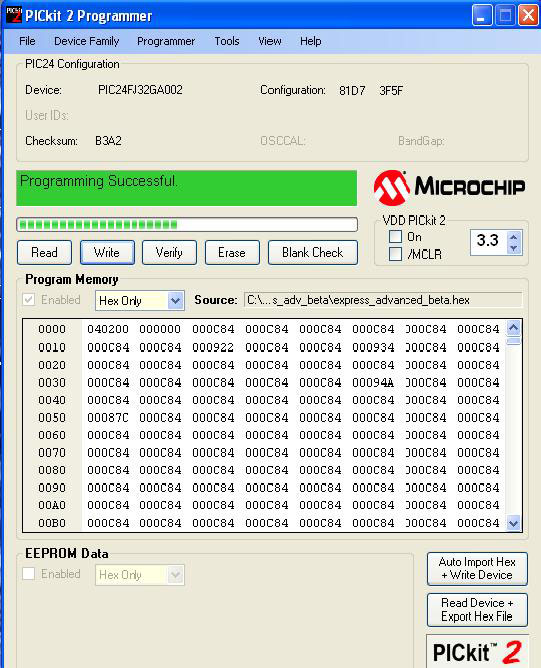Select memory cell 00087C in row 0050
Screen dimensions: 541x668
click(108, 418)
